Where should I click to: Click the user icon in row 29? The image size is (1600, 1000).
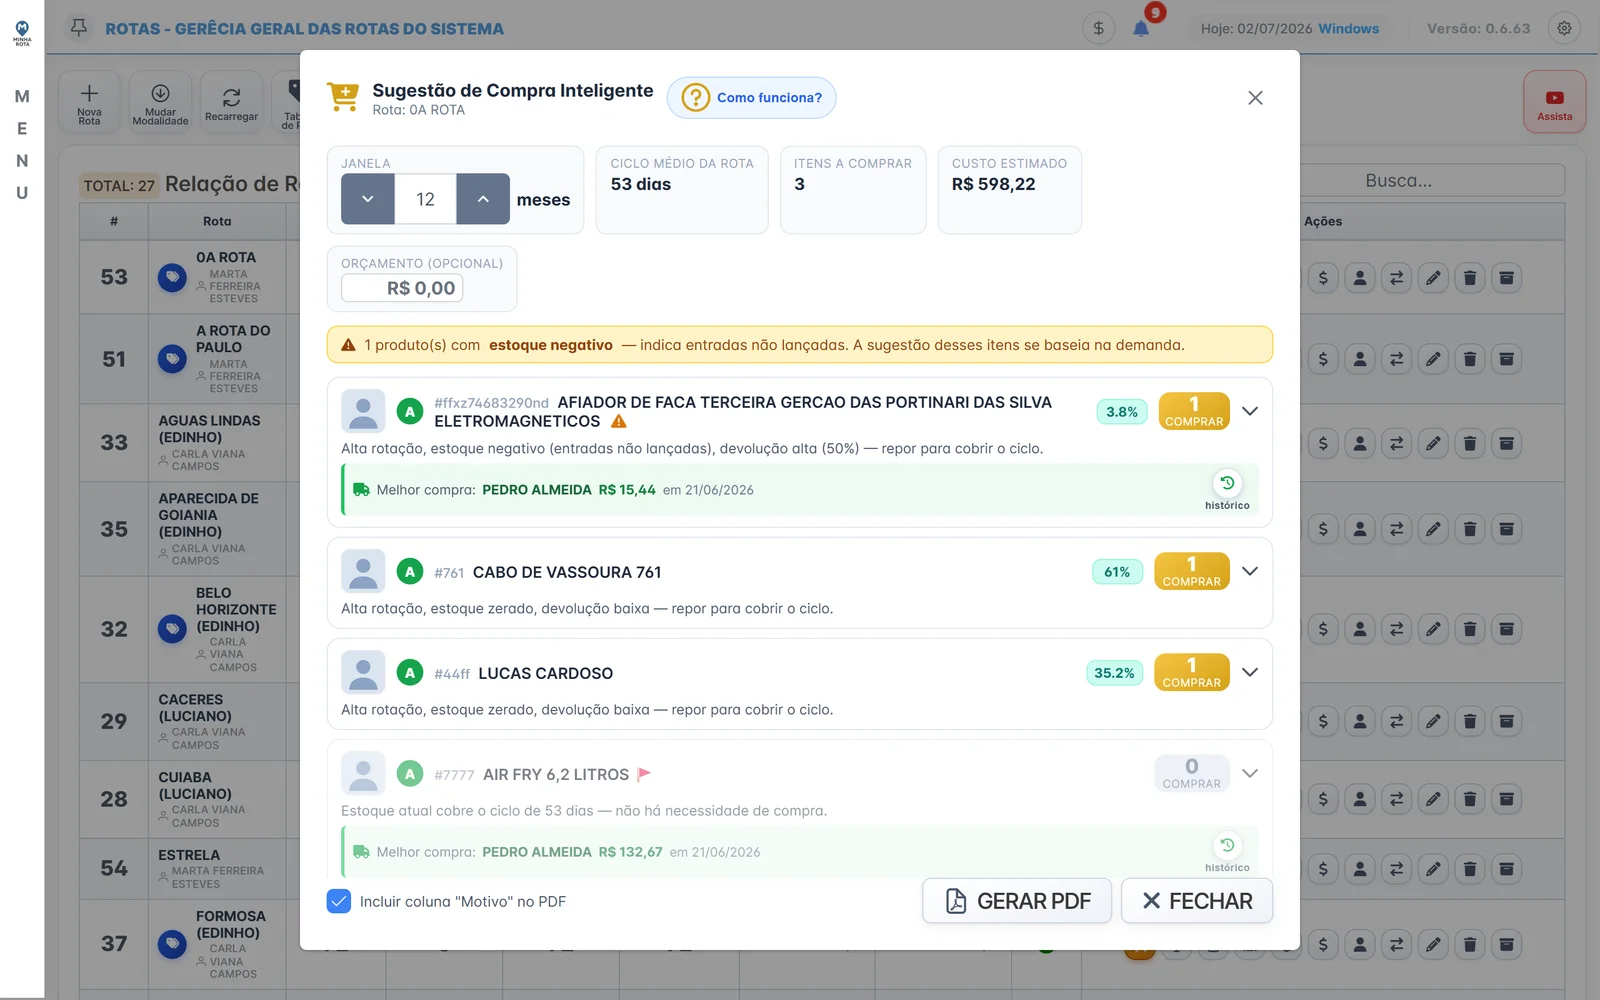1360,721
